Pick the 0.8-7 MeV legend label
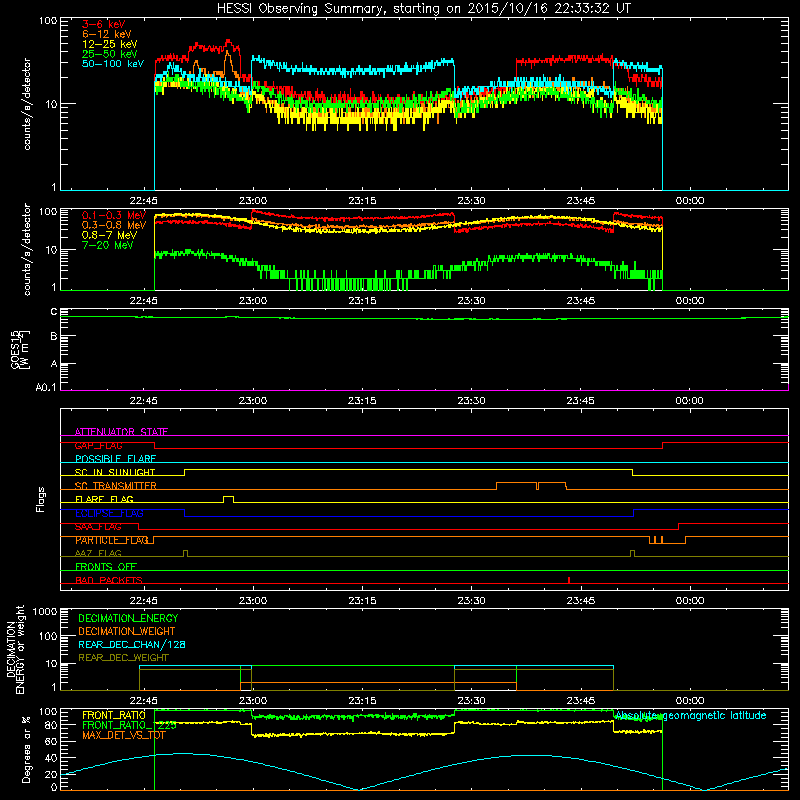Viewport: 800px width, 800px height. (x=109, y=235)
